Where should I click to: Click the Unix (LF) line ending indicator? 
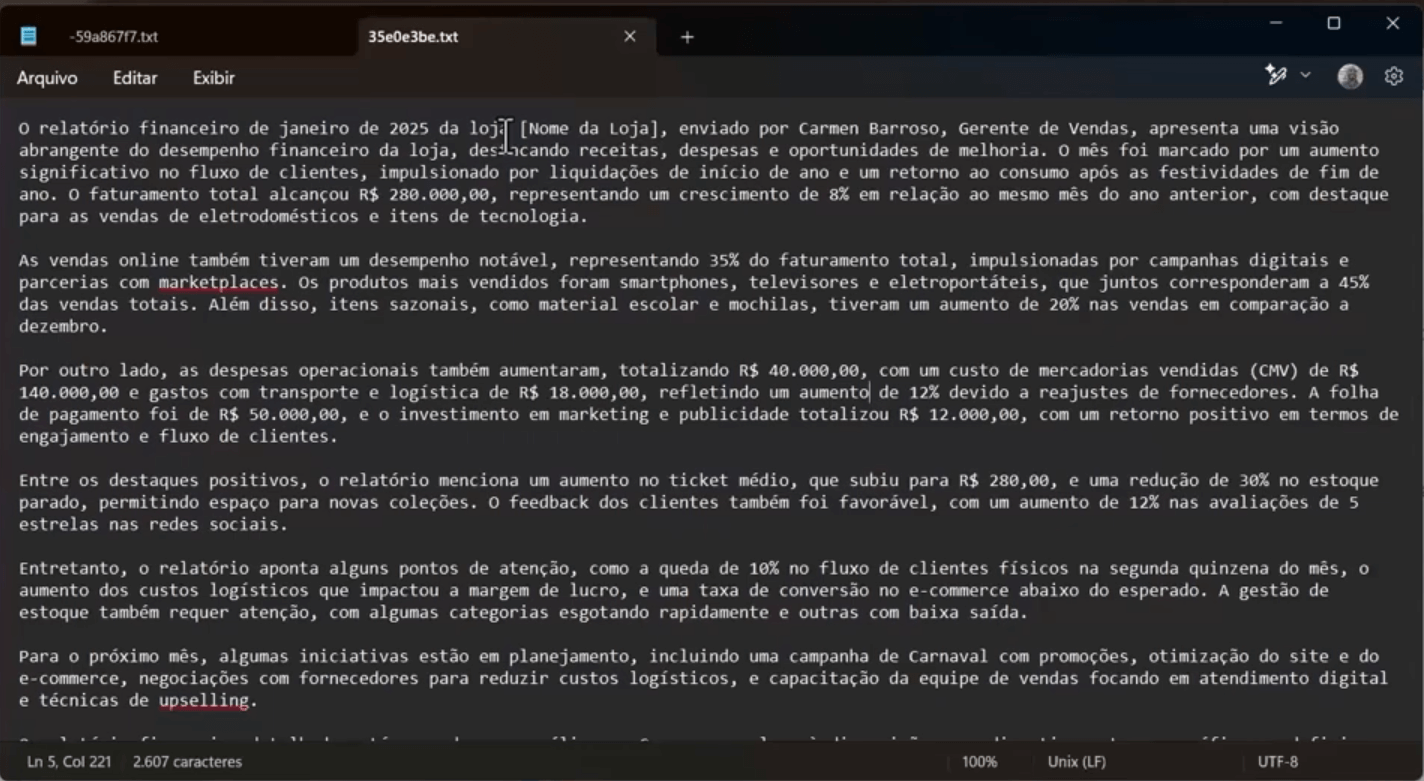pos(1076,762)
